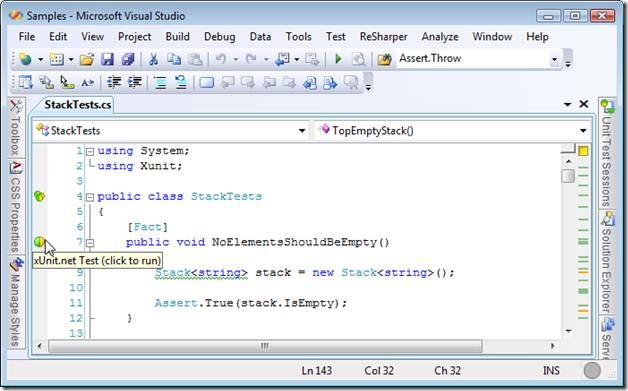Click the scroll right arrow in editor
628x391 pixels.
[x=553, y=346]
